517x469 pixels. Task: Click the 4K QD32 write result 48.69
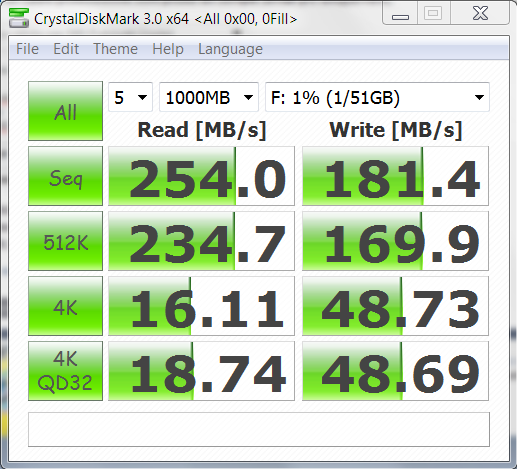pos(395,371)
